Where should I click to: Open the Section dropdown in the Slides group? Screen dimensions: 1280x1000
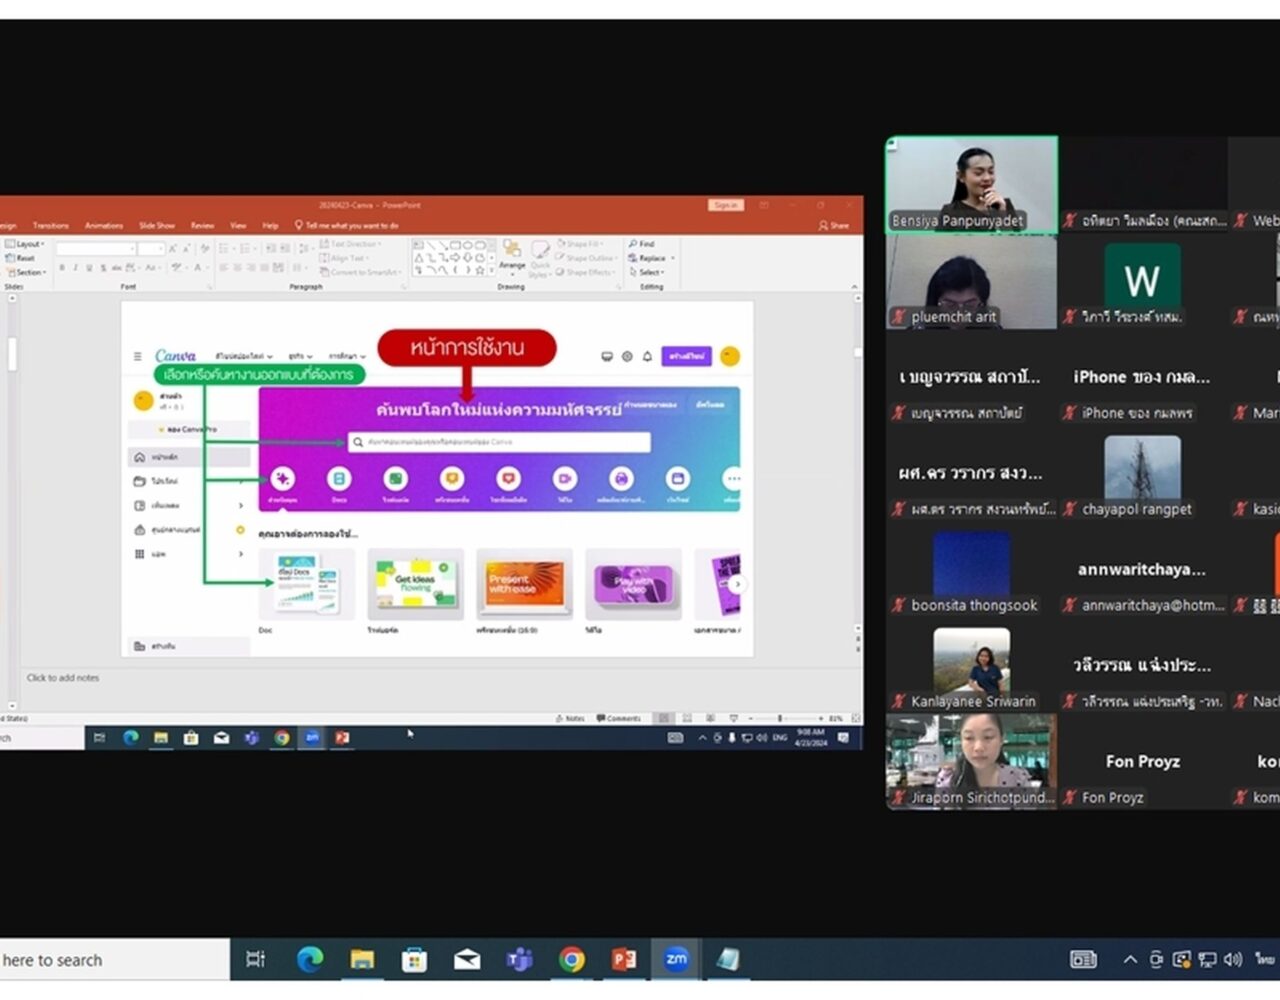(x=27, y=272)
